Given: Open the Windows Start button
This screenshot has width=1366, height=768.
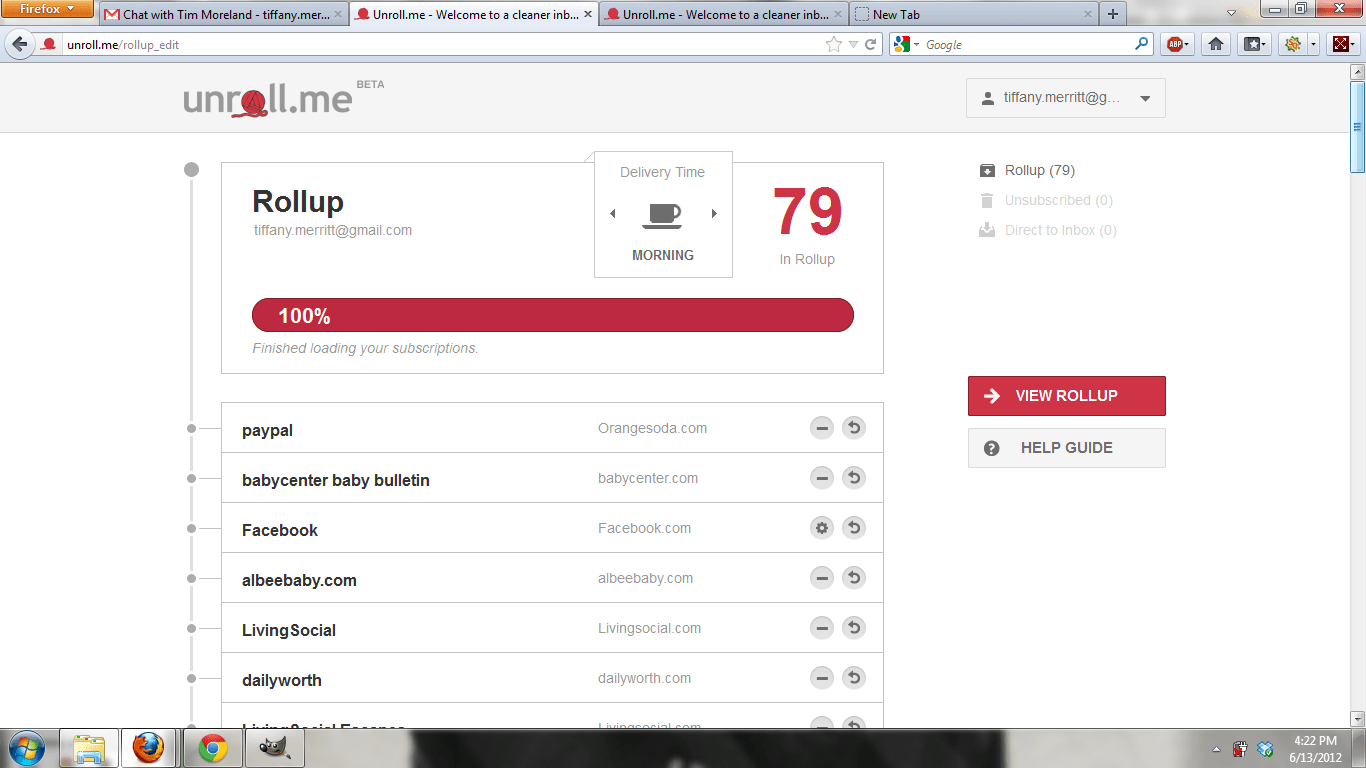Looking at the screenshot, I should pyautogui.click(x=26, y=748).
